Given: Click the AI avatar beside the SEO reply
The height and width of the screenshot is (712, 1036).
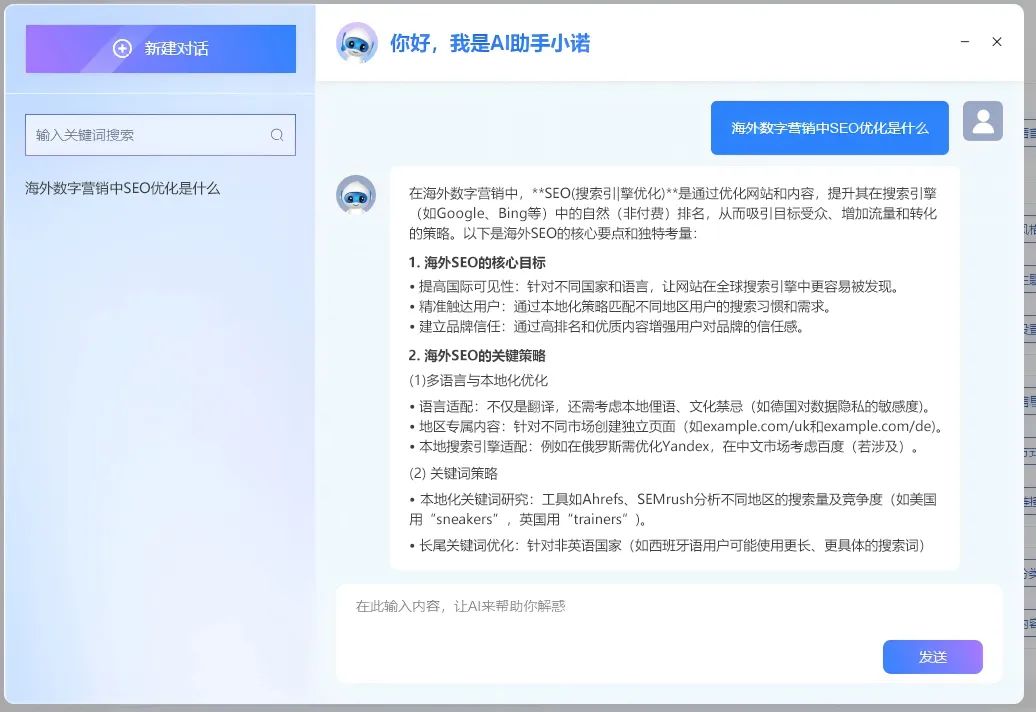Looking at the screenshot, I should click(x=356, y=192).
